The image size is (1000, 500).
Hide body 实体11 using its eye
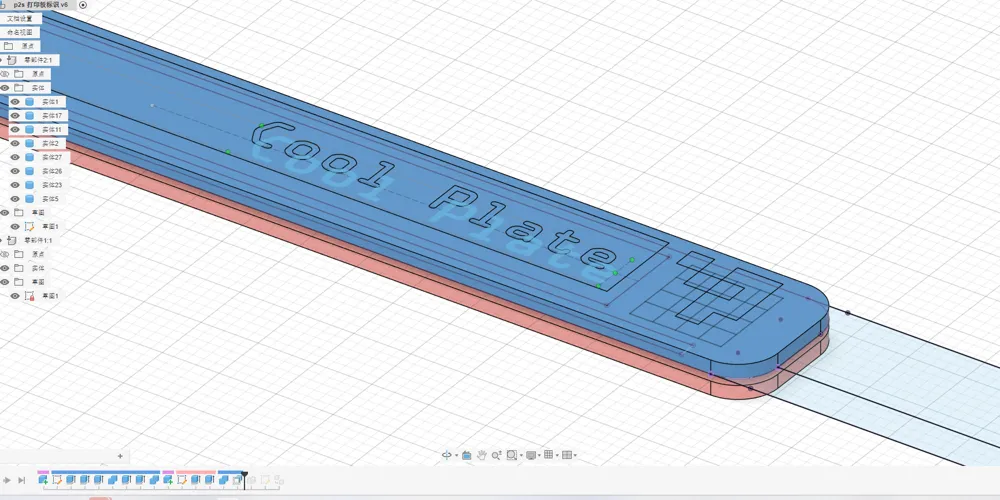tap(15, 129)
